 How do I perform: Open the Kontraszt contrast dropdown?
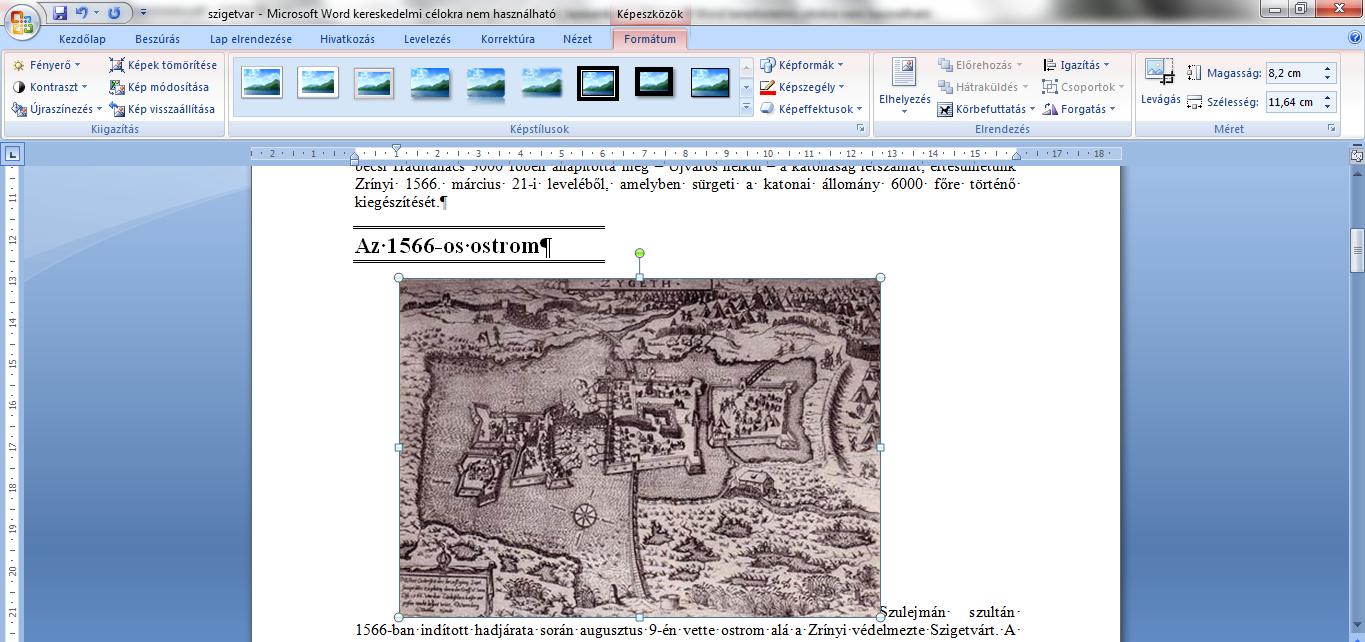(50, 87)
